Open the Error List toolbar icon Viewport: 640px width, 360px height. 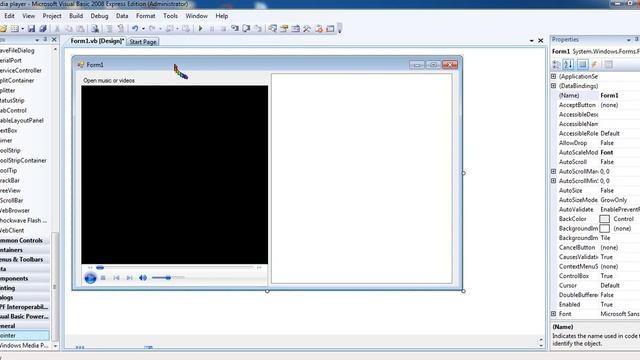[318, 29]
